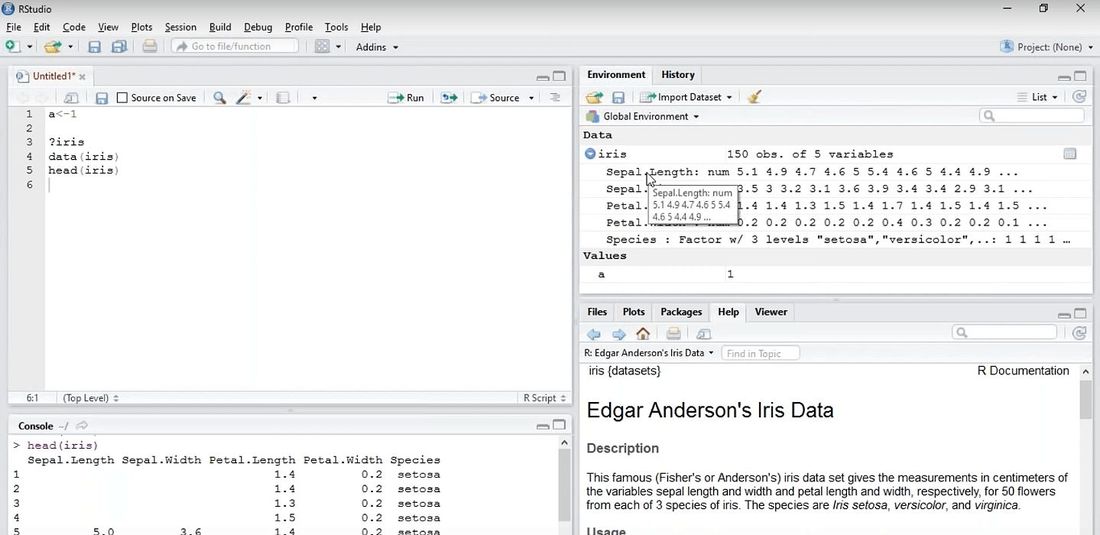Close the Untitled1 tab
Screen dimensions: 1100x535
tap(82, 76)
